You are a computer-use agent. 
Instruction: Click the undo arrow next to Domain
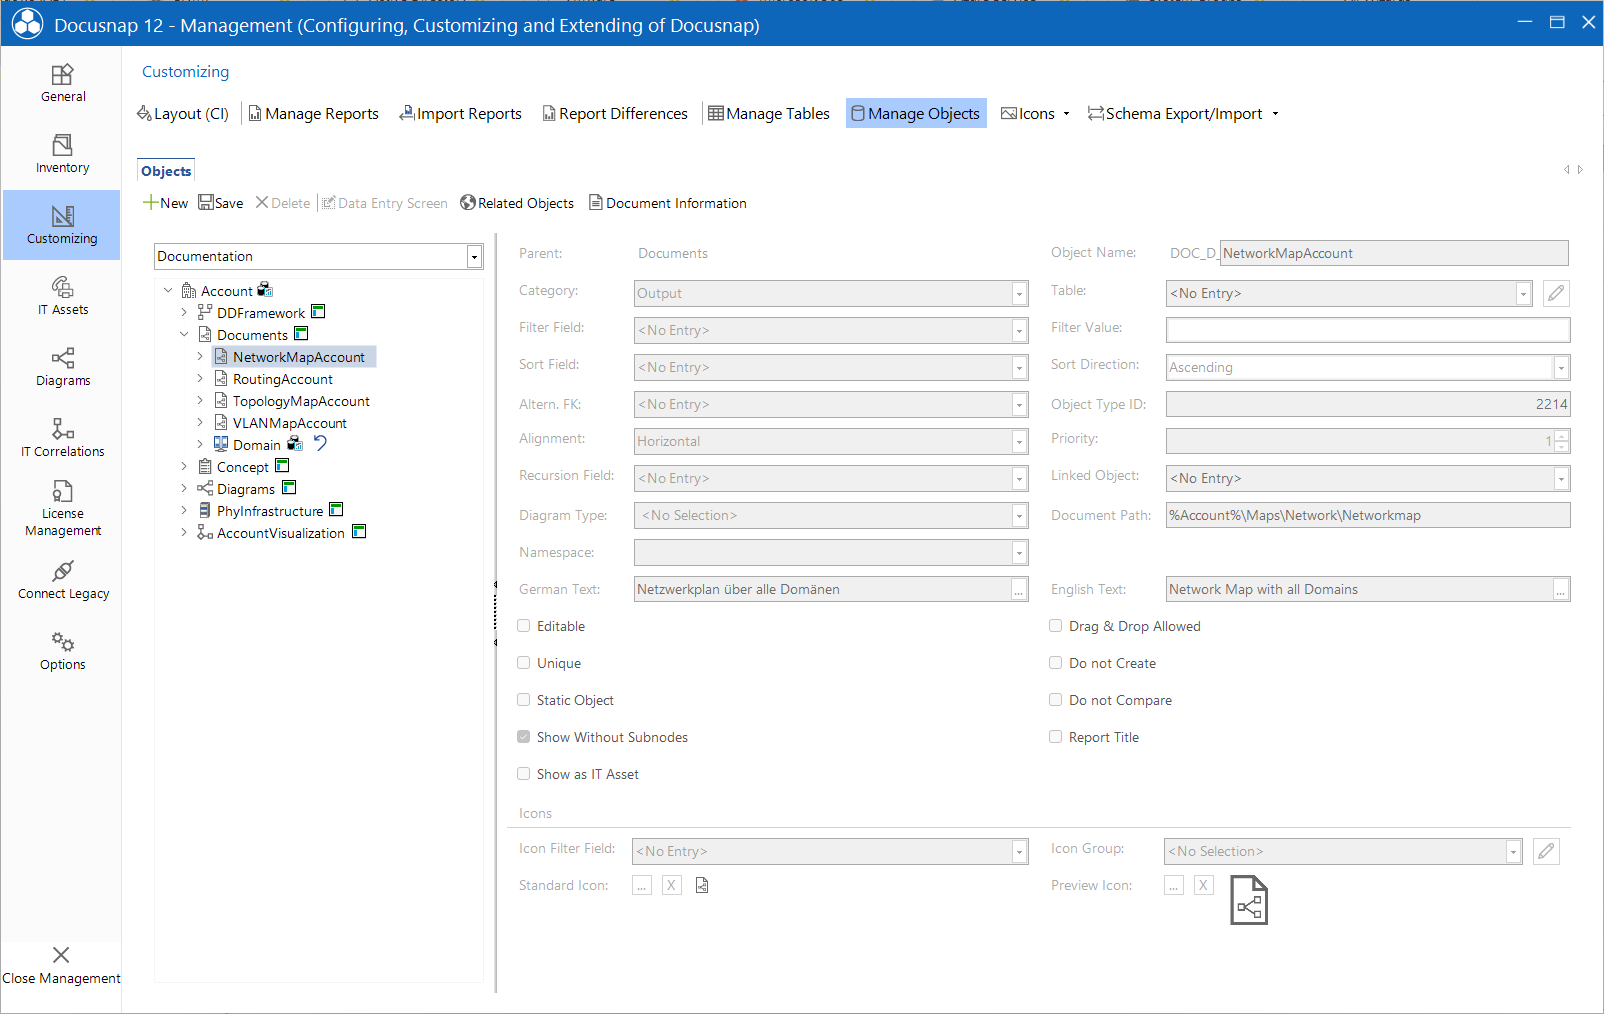click(320, 443)
